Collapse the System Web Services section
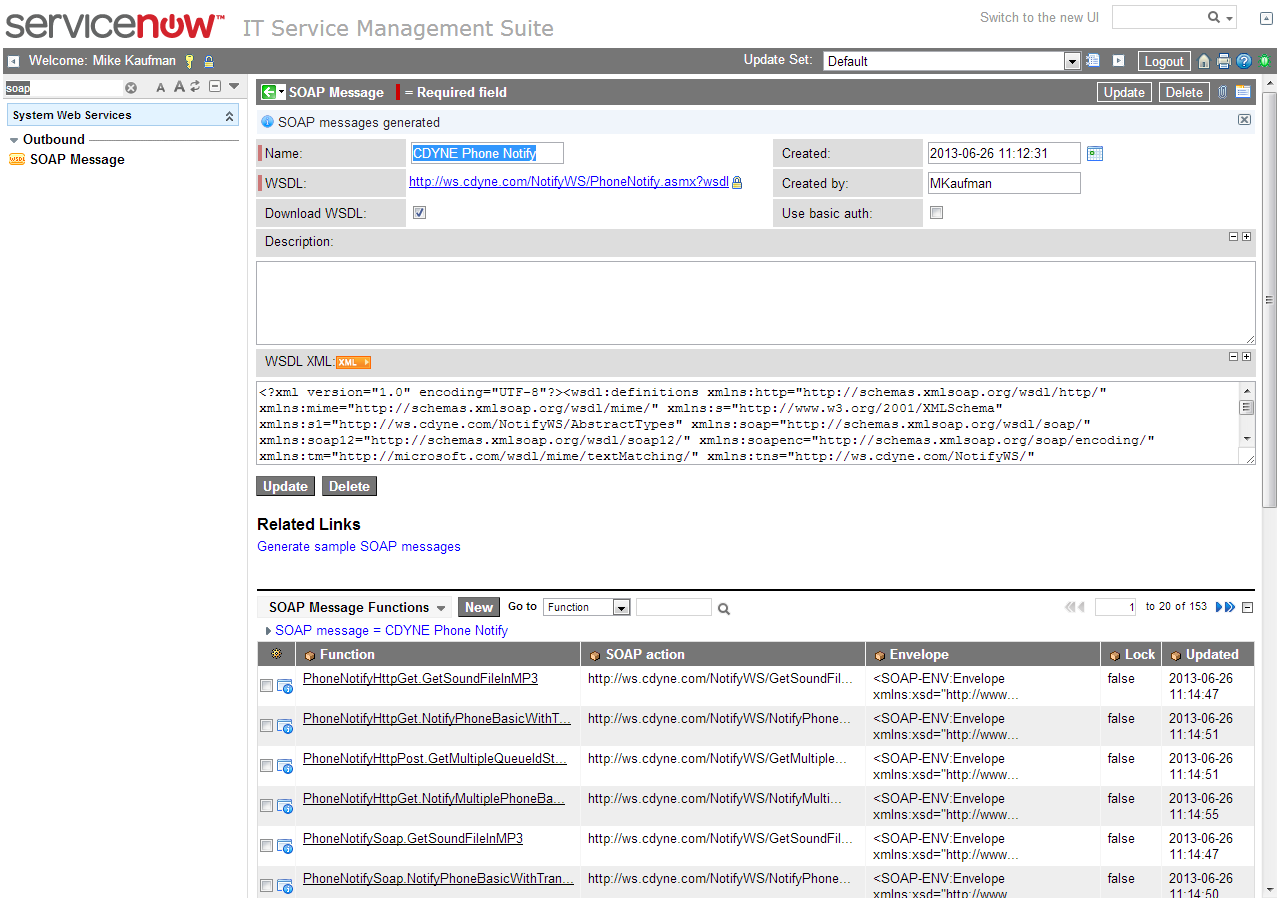The width and height of the screenshot is (1280, 899). click(229, 116)
